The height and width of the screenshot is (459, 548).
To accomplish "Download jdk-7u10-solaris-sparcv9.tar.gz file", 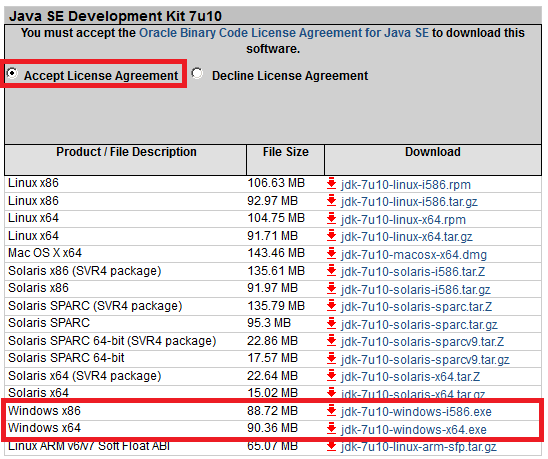I will 425,359.
